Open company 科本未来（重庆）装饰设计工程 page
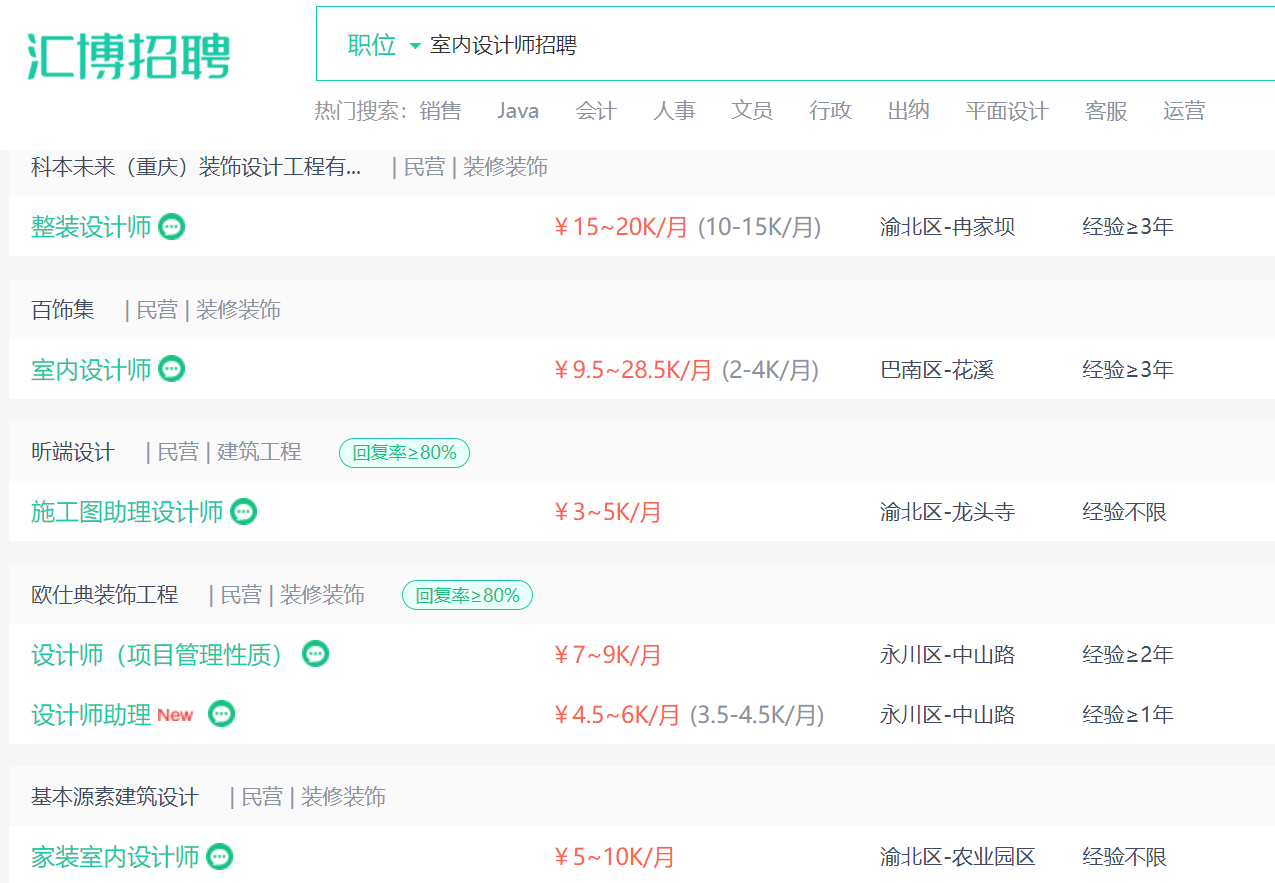 196,167
